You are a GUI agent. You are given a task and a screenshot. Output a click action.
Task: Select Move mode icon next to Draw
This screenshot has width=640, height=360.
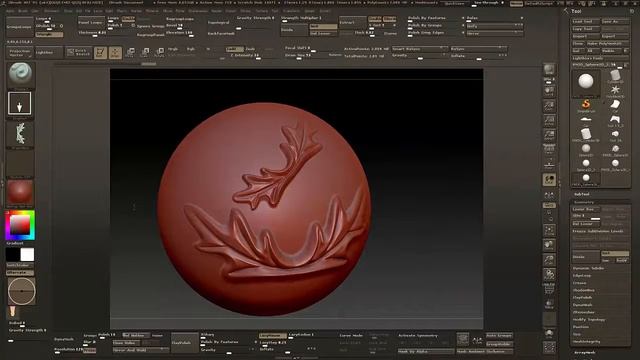(x=130, y=52)
